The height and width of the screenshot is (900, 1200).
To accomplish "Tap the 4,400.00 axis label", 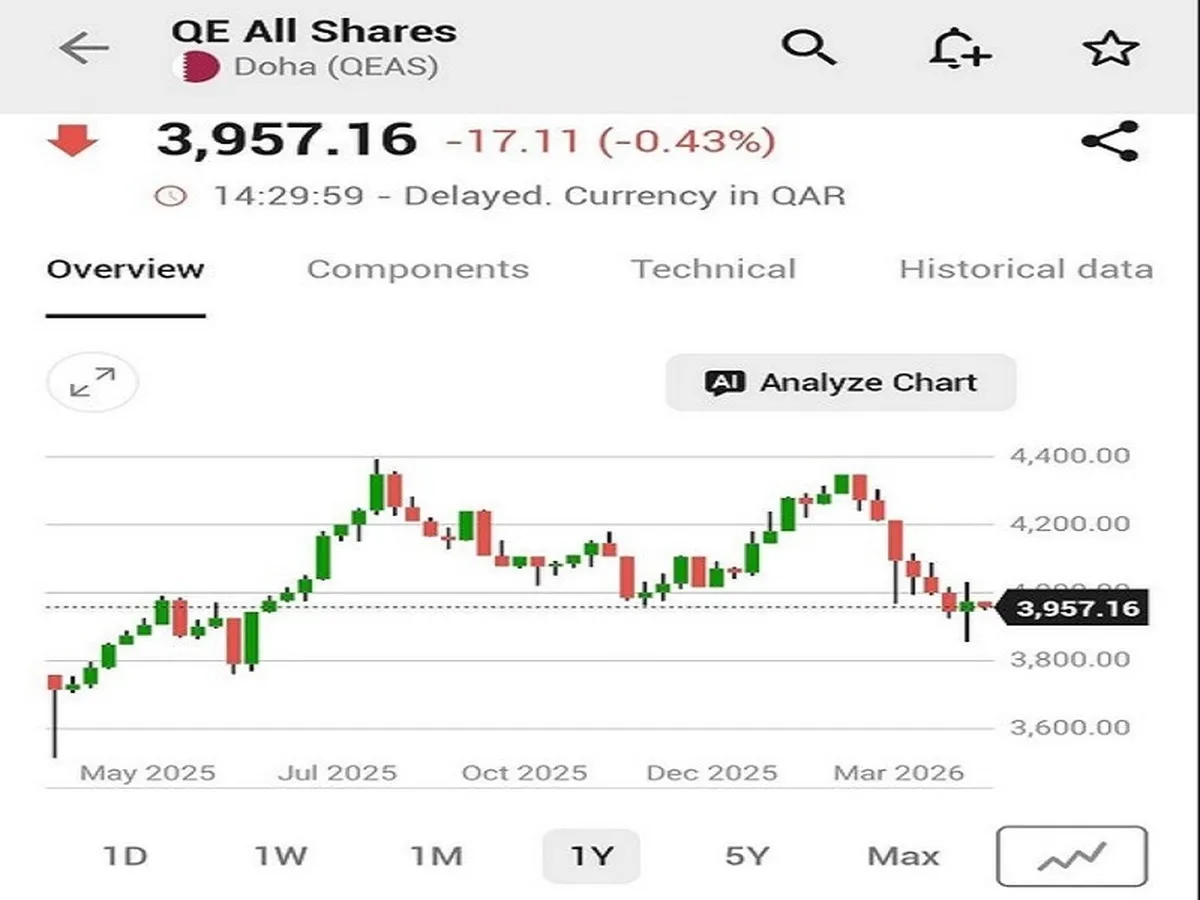I will tap(1071, 456).
